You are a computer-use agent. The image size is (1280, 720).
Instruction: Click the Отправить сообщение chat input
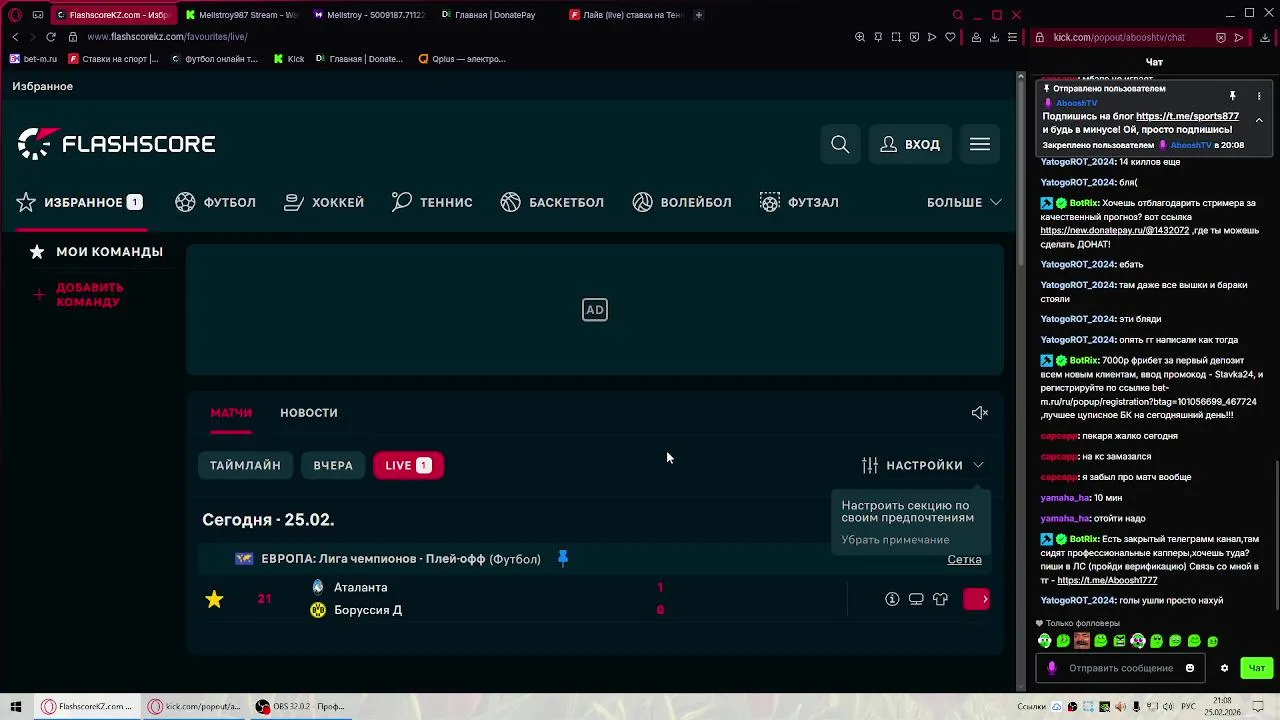point(1120,668)
